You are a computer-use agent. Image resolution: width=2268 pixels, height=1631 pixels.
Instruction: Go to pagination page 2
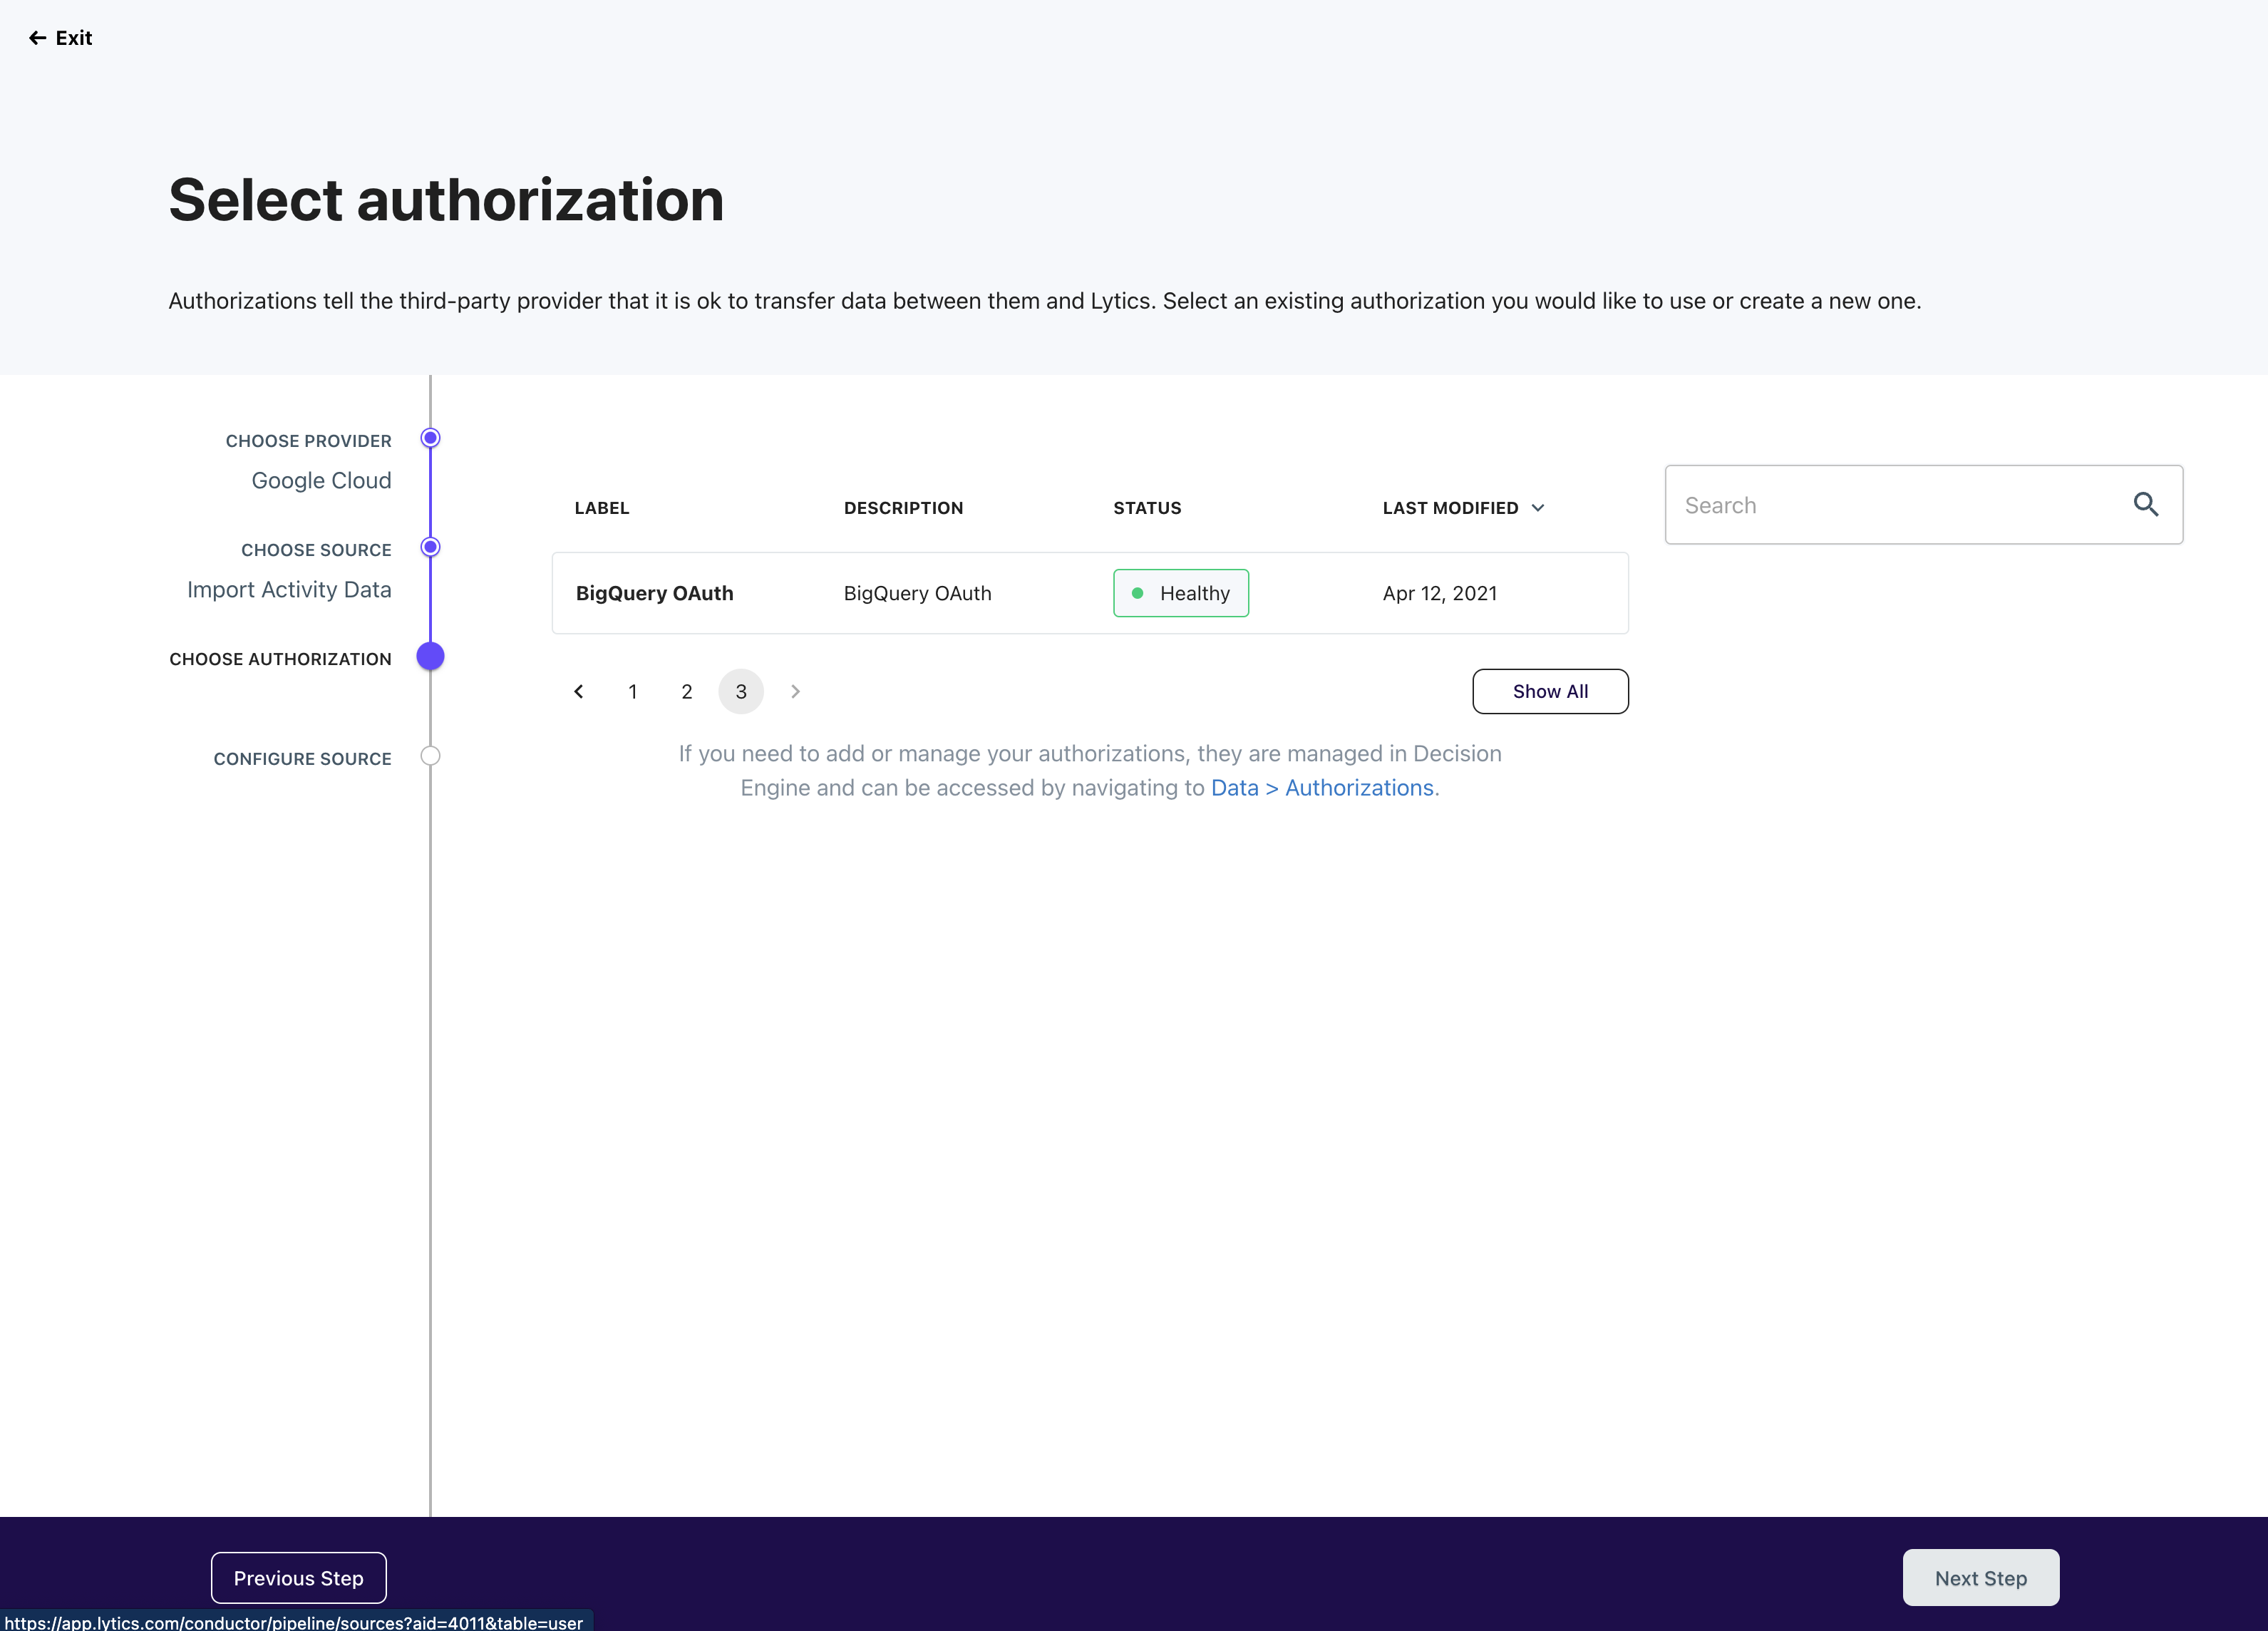(687, 691)
